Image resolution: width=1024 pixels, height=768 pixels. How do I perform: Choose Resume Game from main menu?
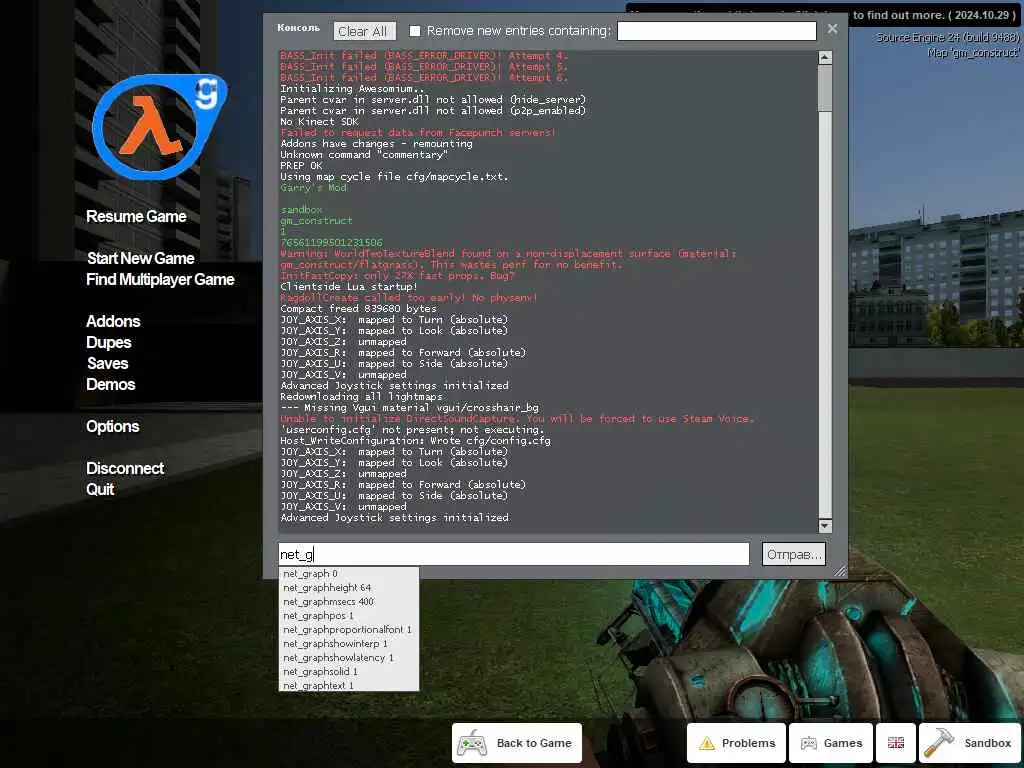136,217
